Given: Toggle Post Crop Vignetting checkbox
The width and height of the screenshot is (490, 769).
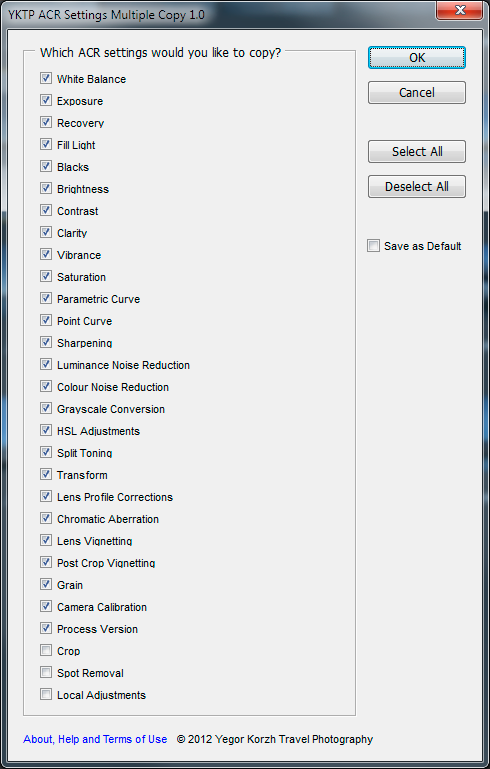Looking at the screenshot, I should [46, 563].
